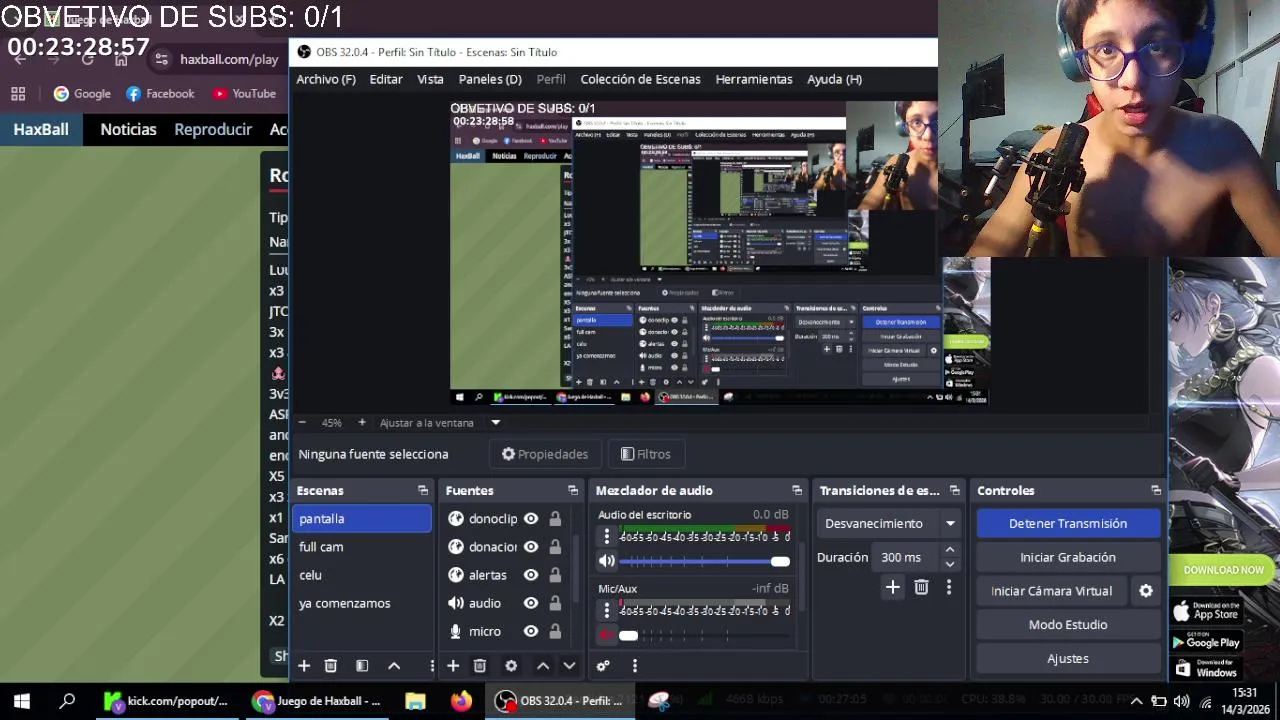Open source properties gear in Fuentes toolbar

click(x=511, y=666)
